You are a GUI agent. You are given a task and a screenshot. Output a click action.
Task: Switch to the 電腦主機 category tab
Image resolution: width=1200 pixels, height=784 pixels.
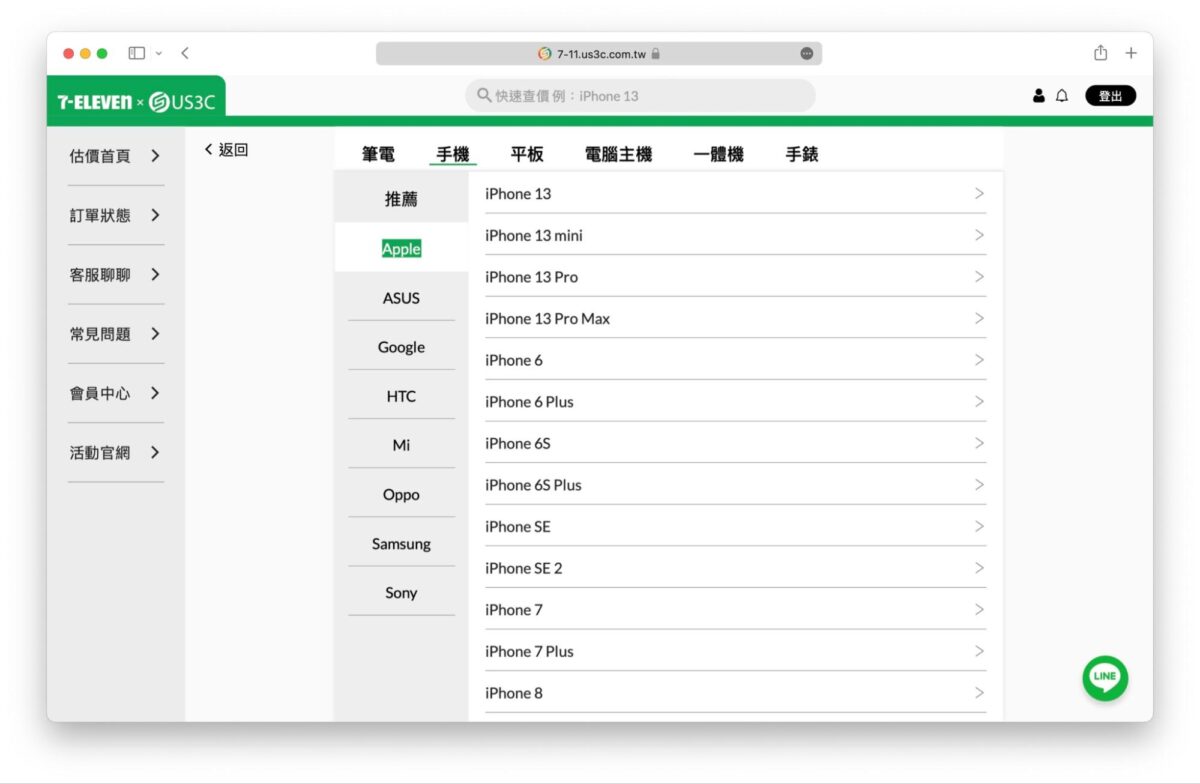pyautogui.click(x=618, y=154)
